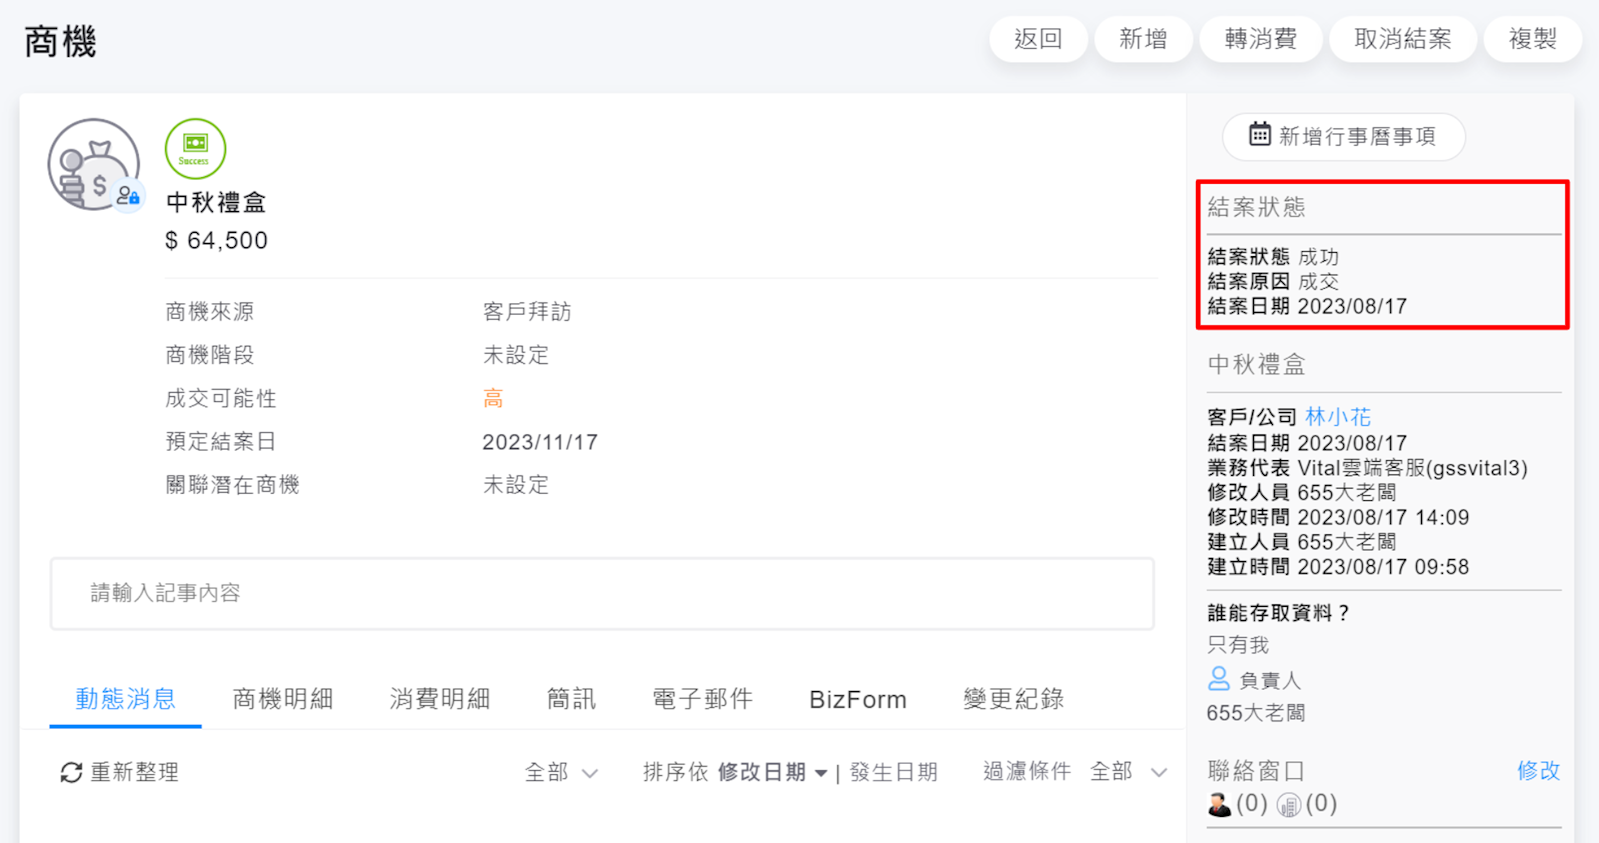
Task: Click the 誰能存取資料？ heading
Action: (1279, 613)
